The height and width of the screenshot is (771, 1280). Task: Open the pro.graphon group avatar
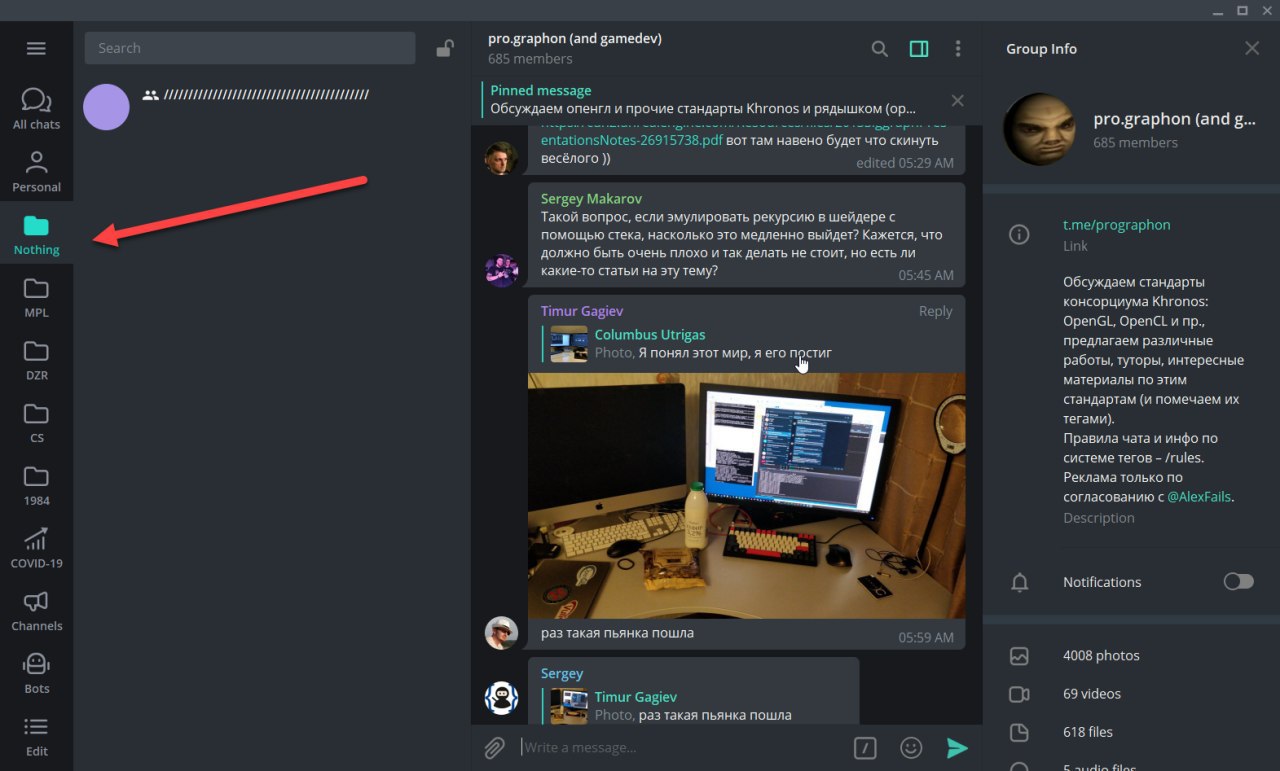pyautogui.click(x=1039, y=129)
